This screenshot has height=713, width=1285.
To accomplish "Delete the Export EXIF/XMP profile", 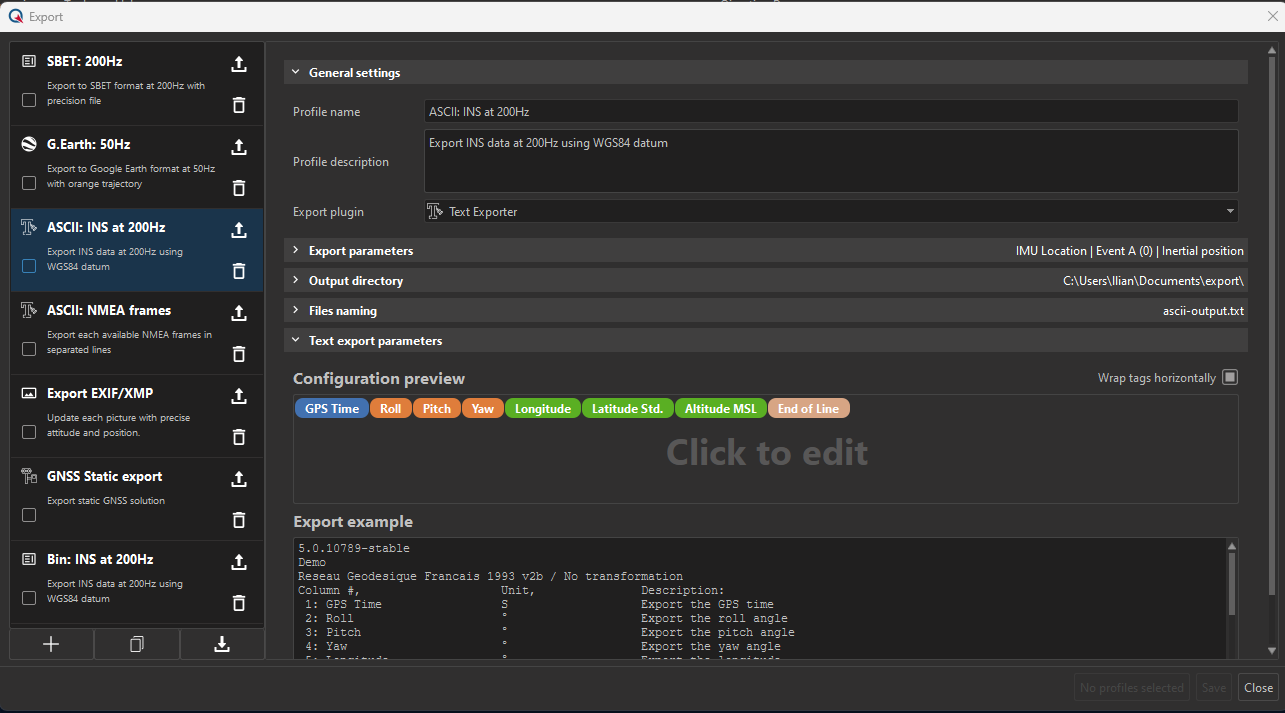I will tap(239, 436).
